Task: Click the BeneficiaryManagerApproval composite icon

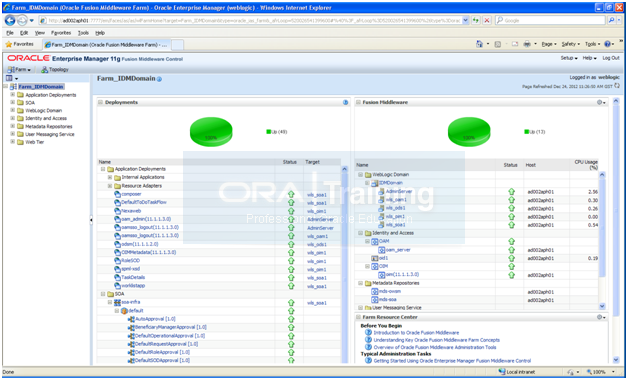Action: pyautogui.click(x=131, y=328)
